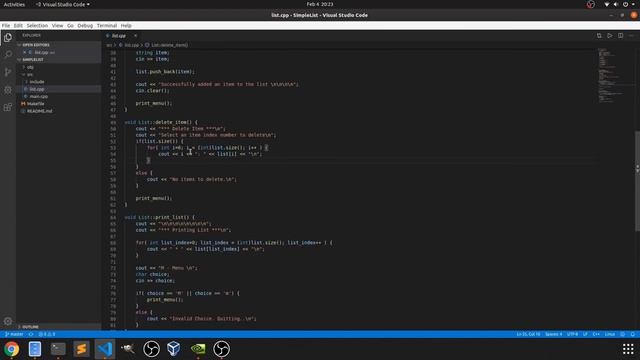The height and width of the screenshot is (360, 640).
Task: Click the Spaces: 4 indentation indicator
Action: (x=553, y=334)
